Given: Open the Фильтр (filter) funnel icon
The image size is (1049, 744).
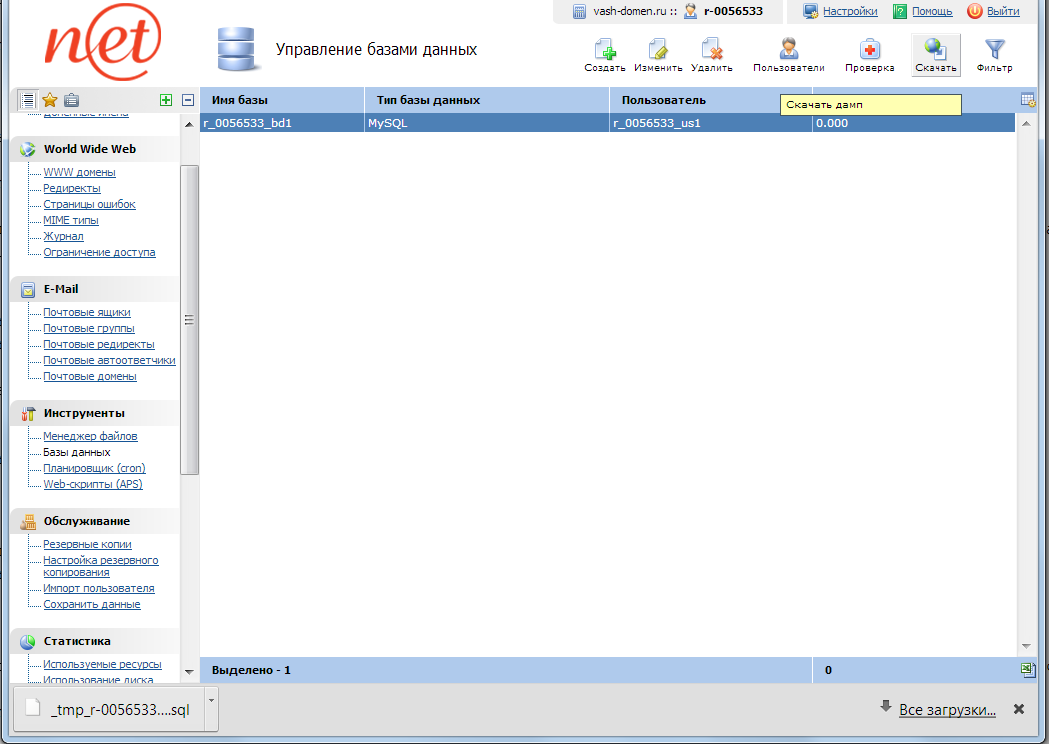Looking at the screenshot, I should coord(994,50).
